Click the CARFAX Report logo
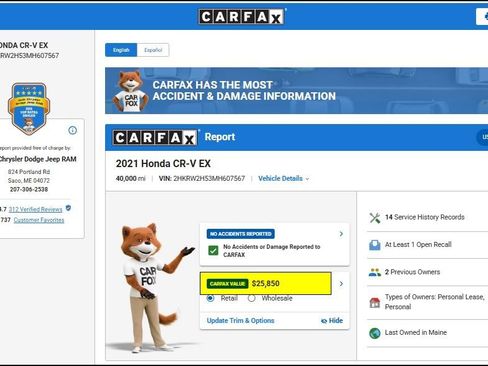 [x=155, y=137]
